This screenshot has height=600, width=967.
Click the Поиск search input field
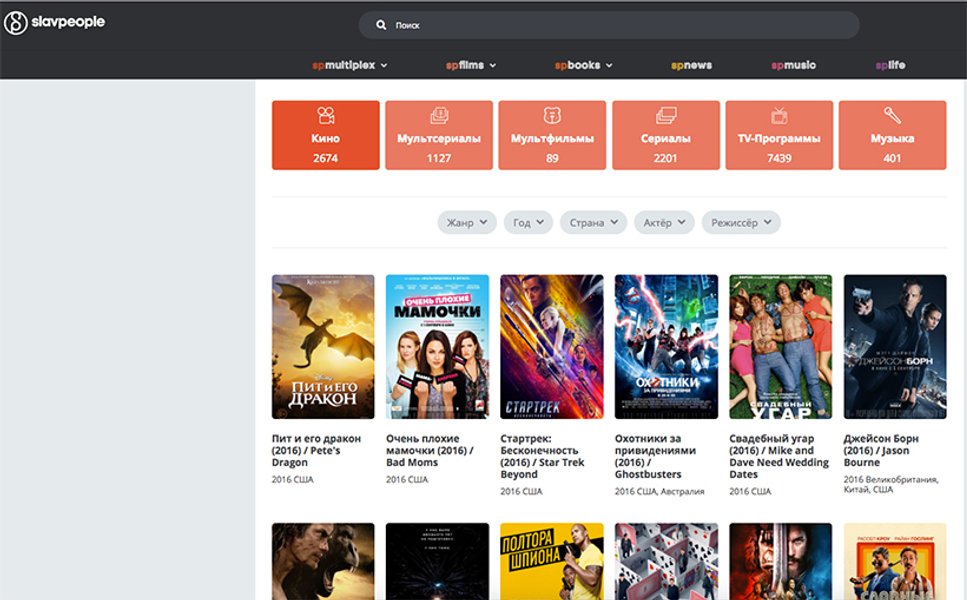click(620, 25)
